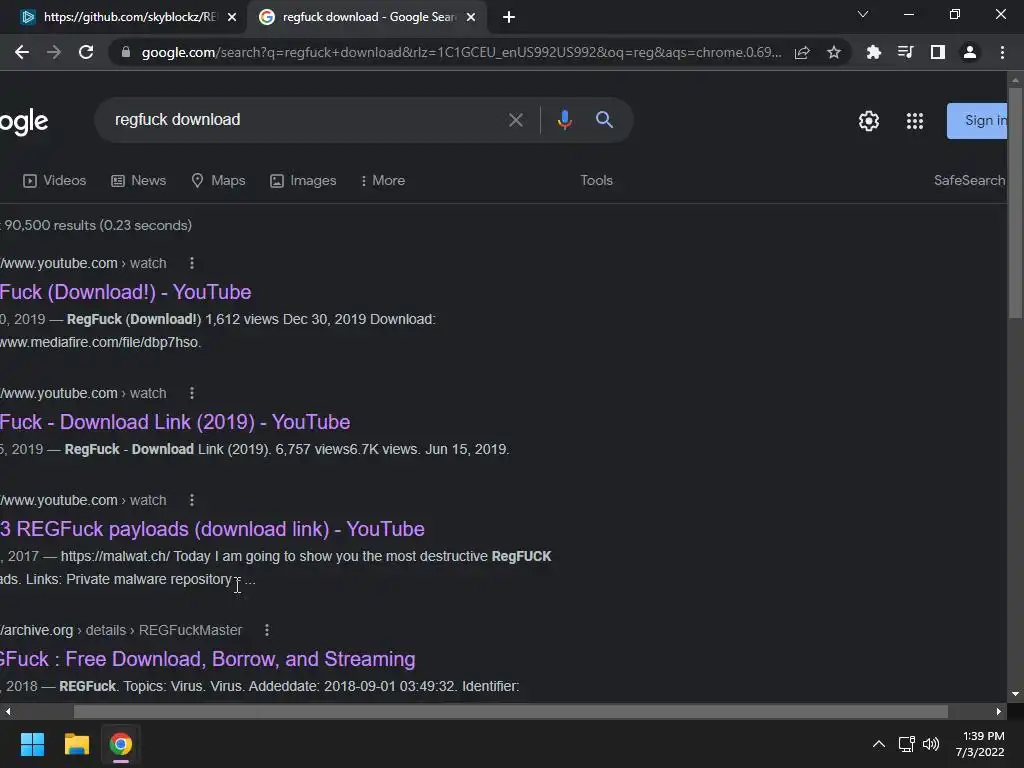
Task: Open RegFuck (Download!) YouTube result
Action: pyautogui.click(x=125, y=292)
